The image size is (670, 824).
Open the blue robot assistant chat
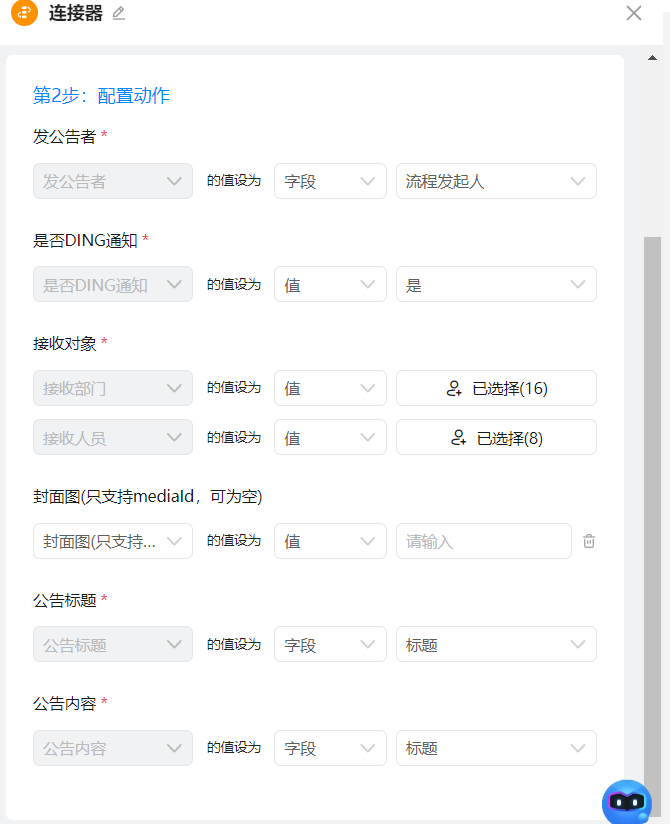click(626, 802)
